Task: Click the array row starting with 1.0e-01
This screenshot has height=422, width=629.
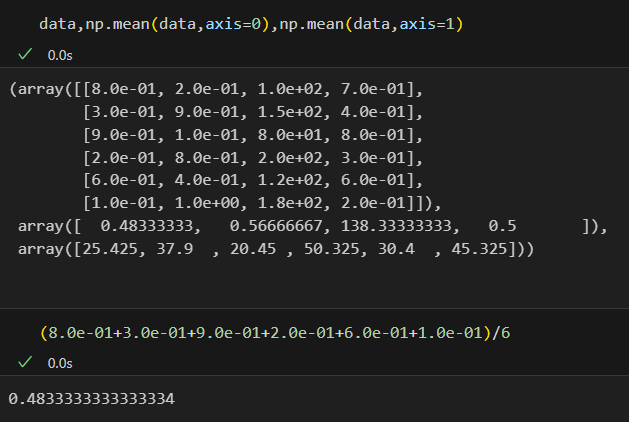Action: coord(262,203)
